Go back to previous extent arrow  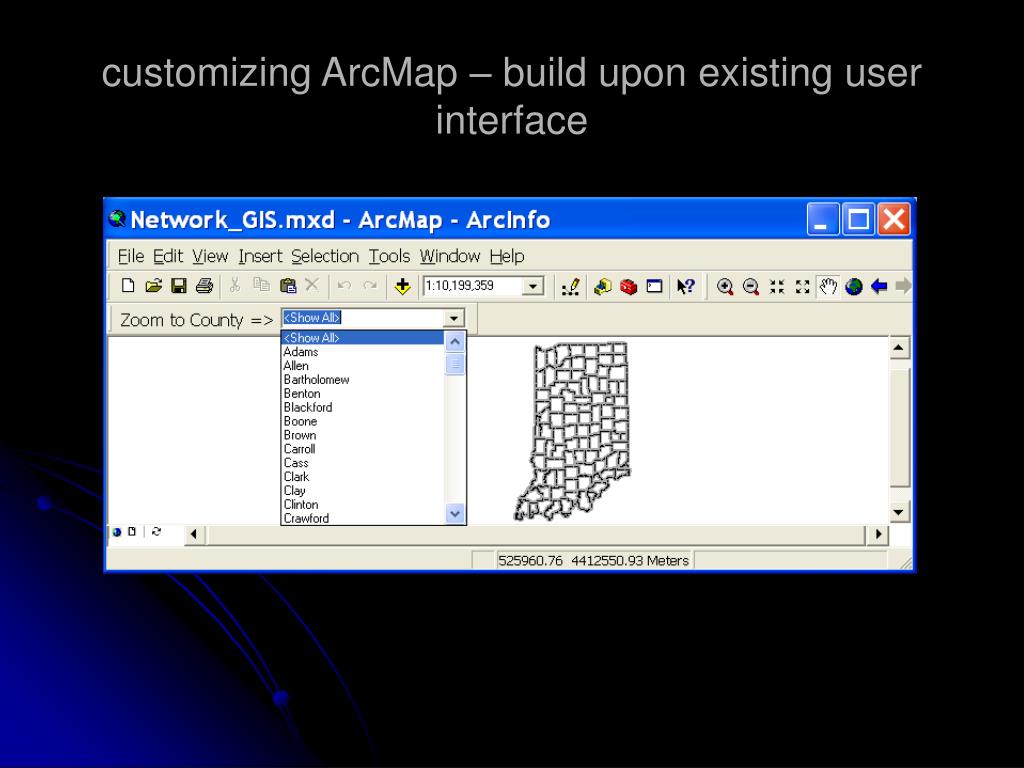(879, 286)
